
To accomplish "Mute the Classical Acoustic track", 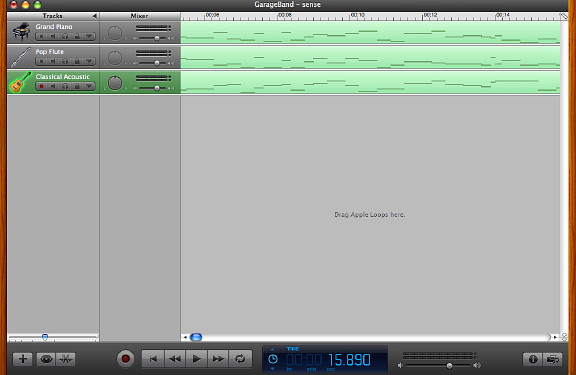I will 53,86.
